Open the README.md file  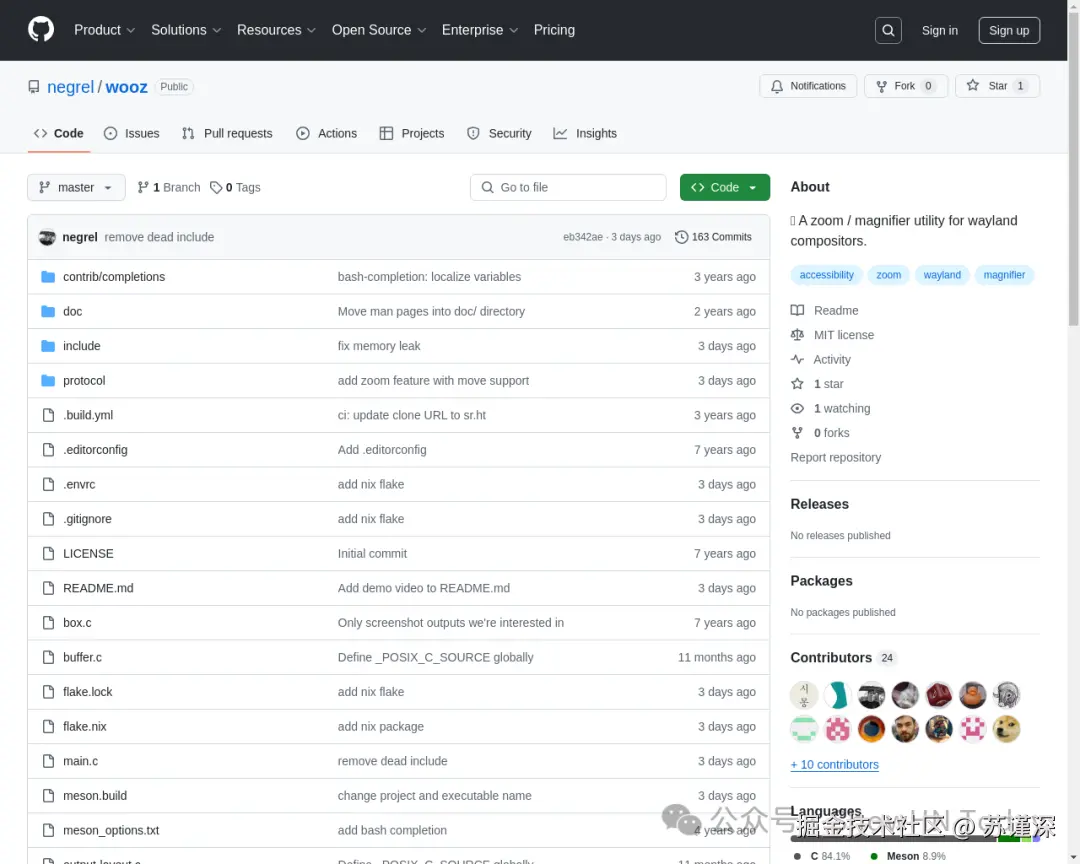pos(98,588)
